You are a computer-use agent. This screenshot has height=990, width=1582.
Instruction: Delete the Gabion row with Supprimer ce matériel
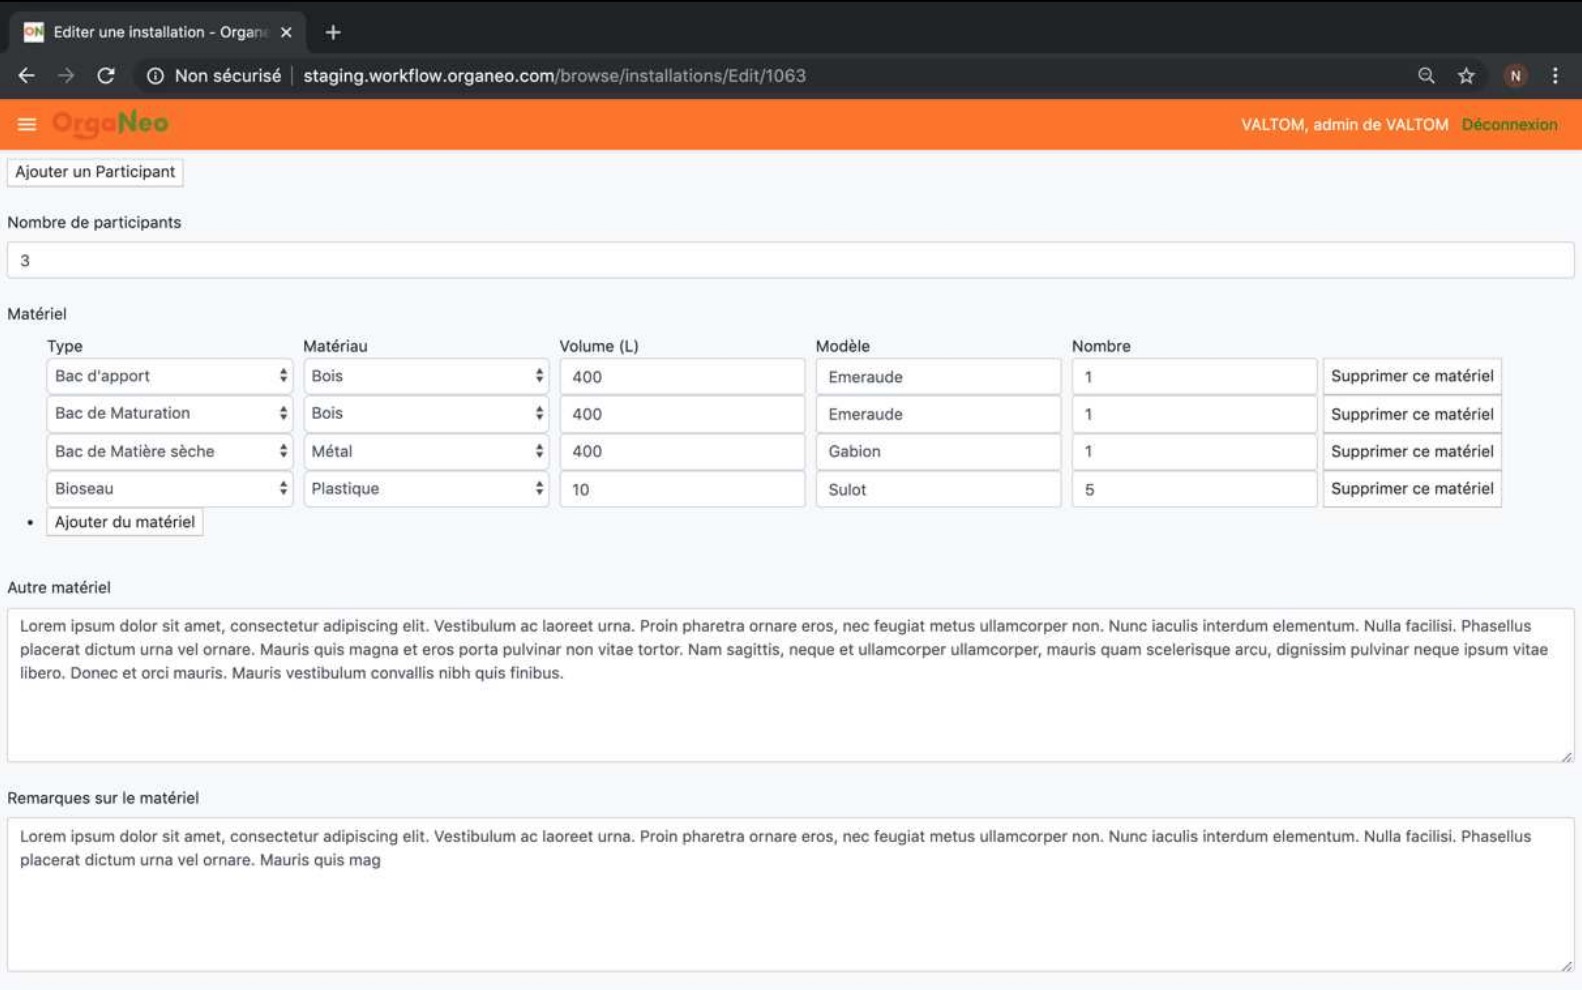pos(1411,451)
